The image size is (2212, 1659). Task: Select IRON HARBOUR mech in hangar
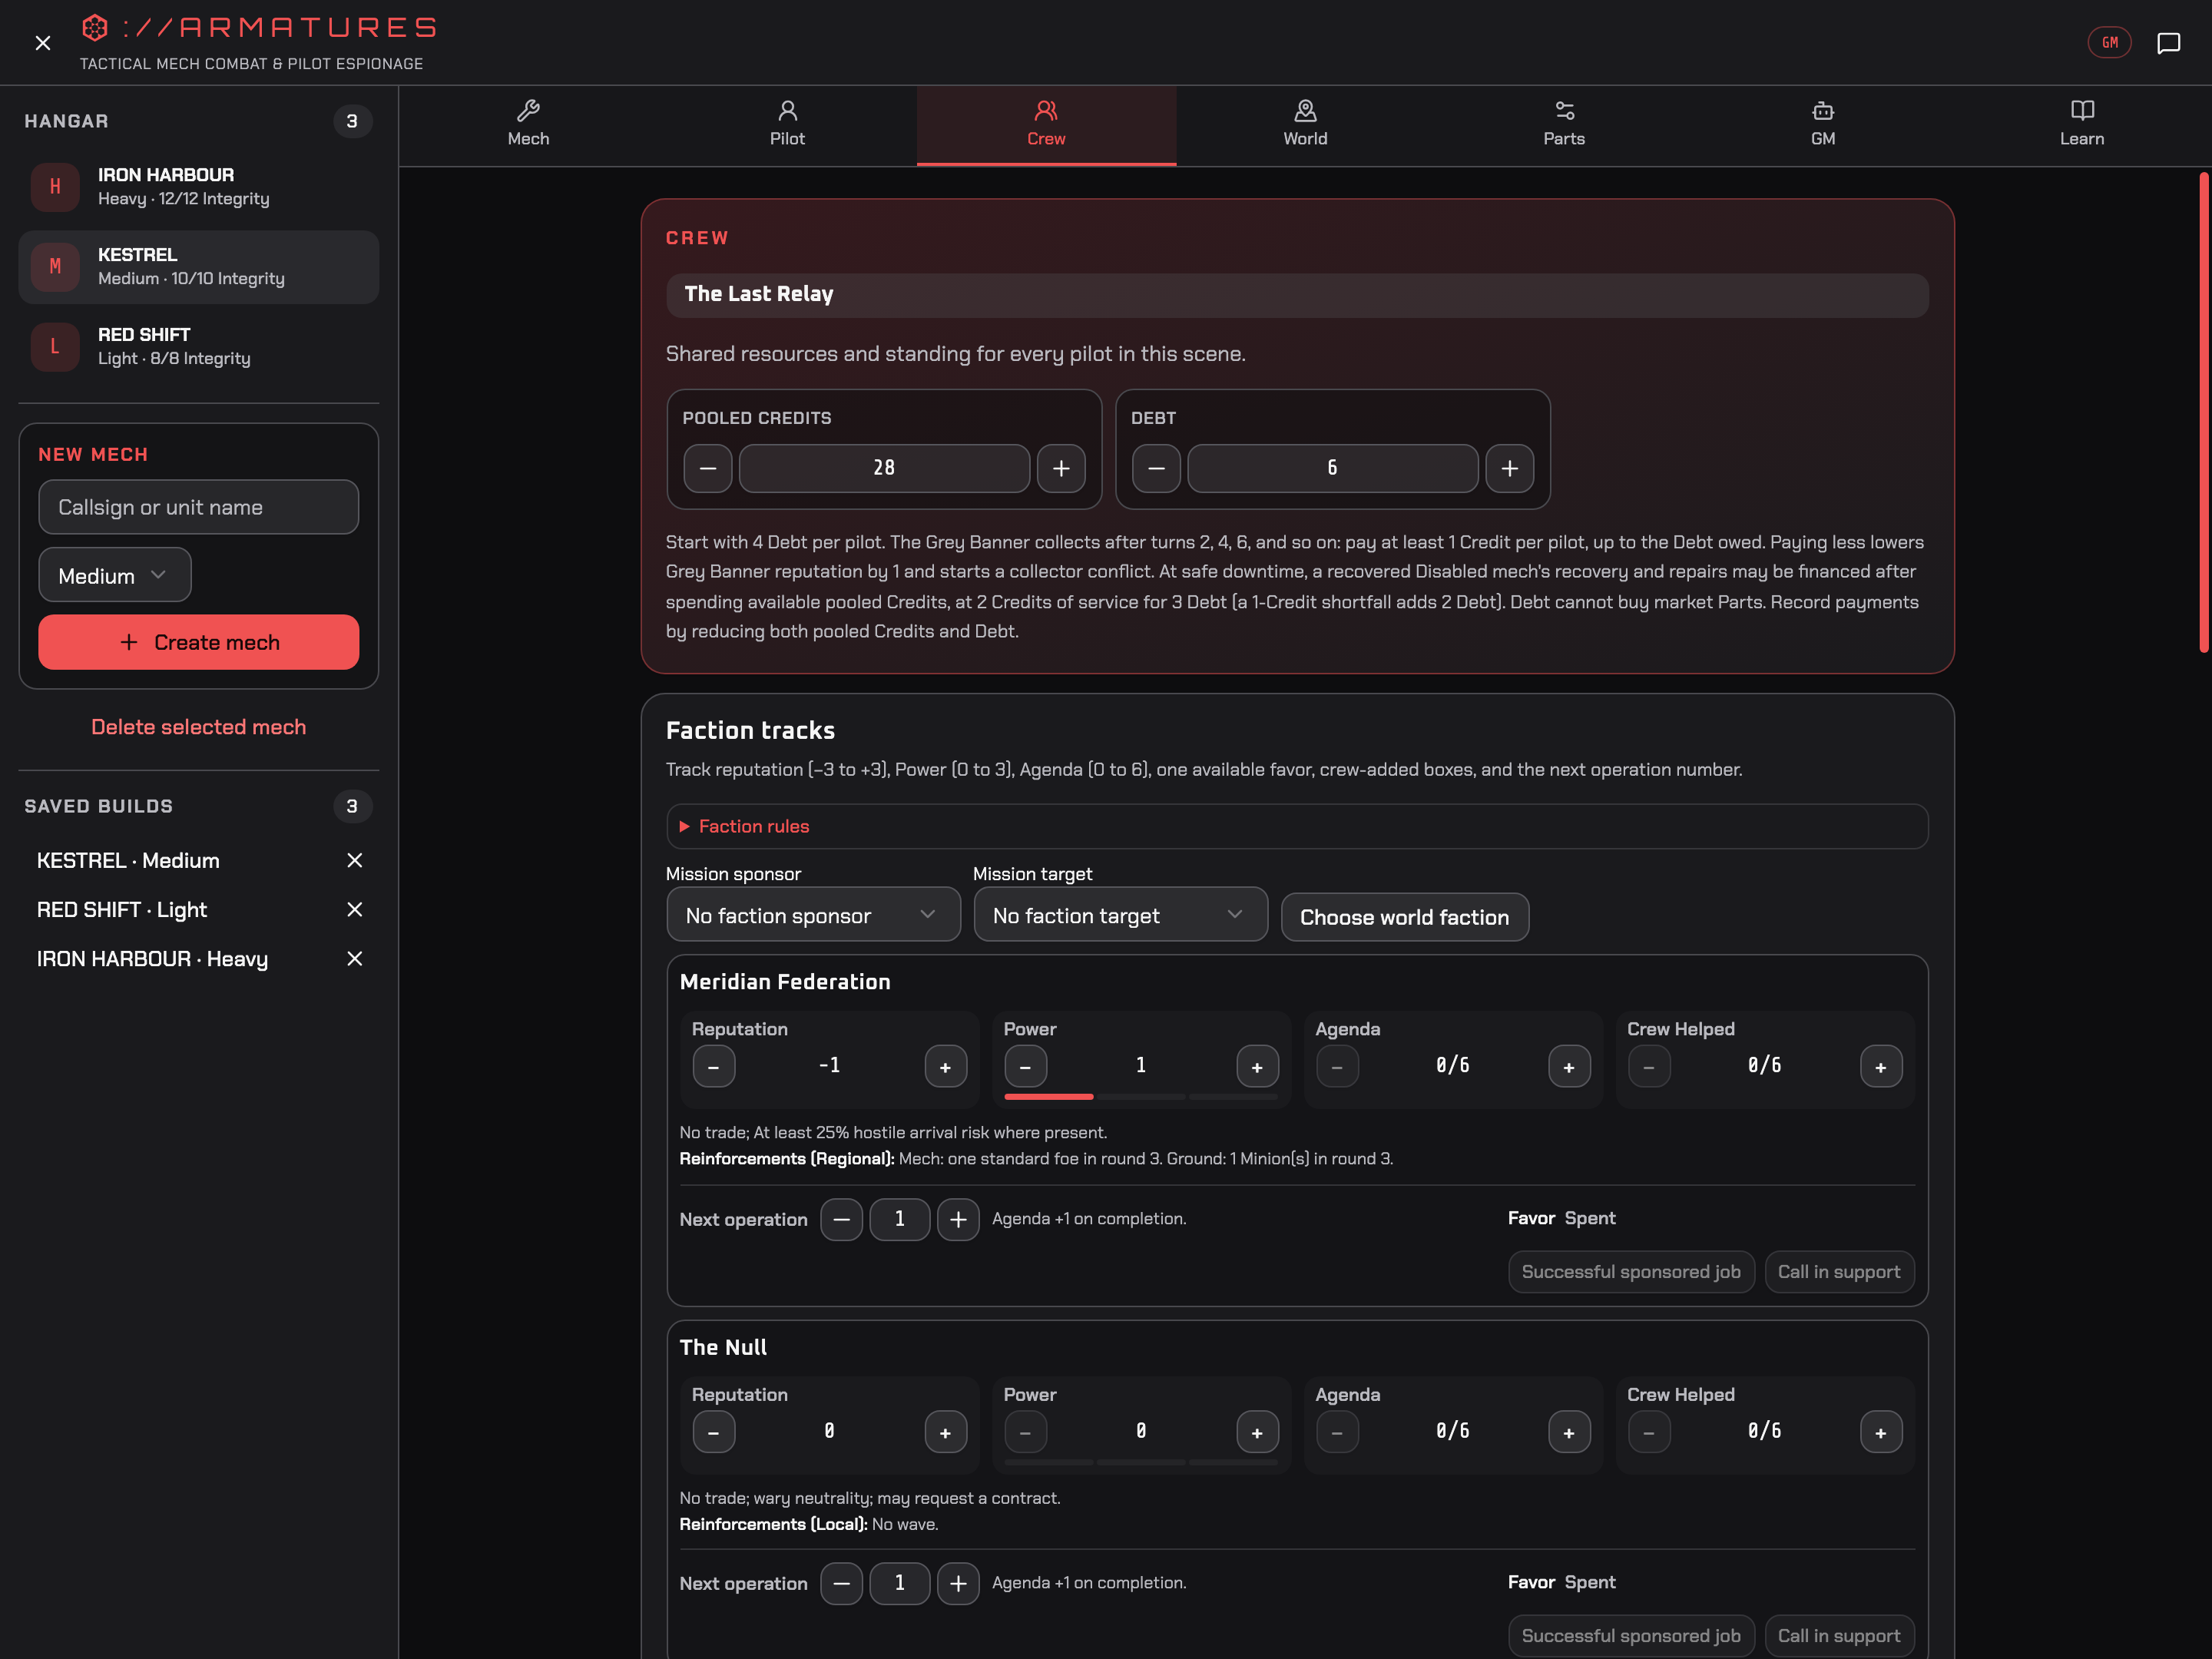coord(198,187)
